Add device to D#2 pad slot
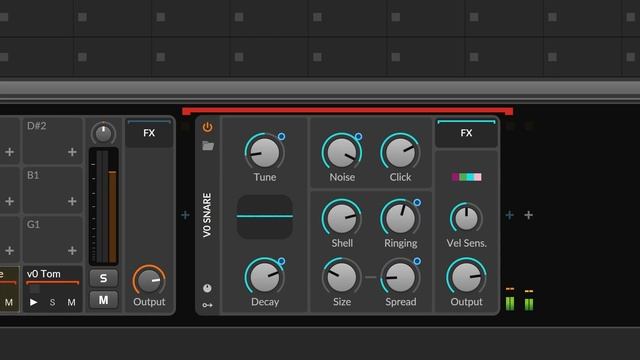The width and height of the screenshot is (640, 360). point(72,152)
